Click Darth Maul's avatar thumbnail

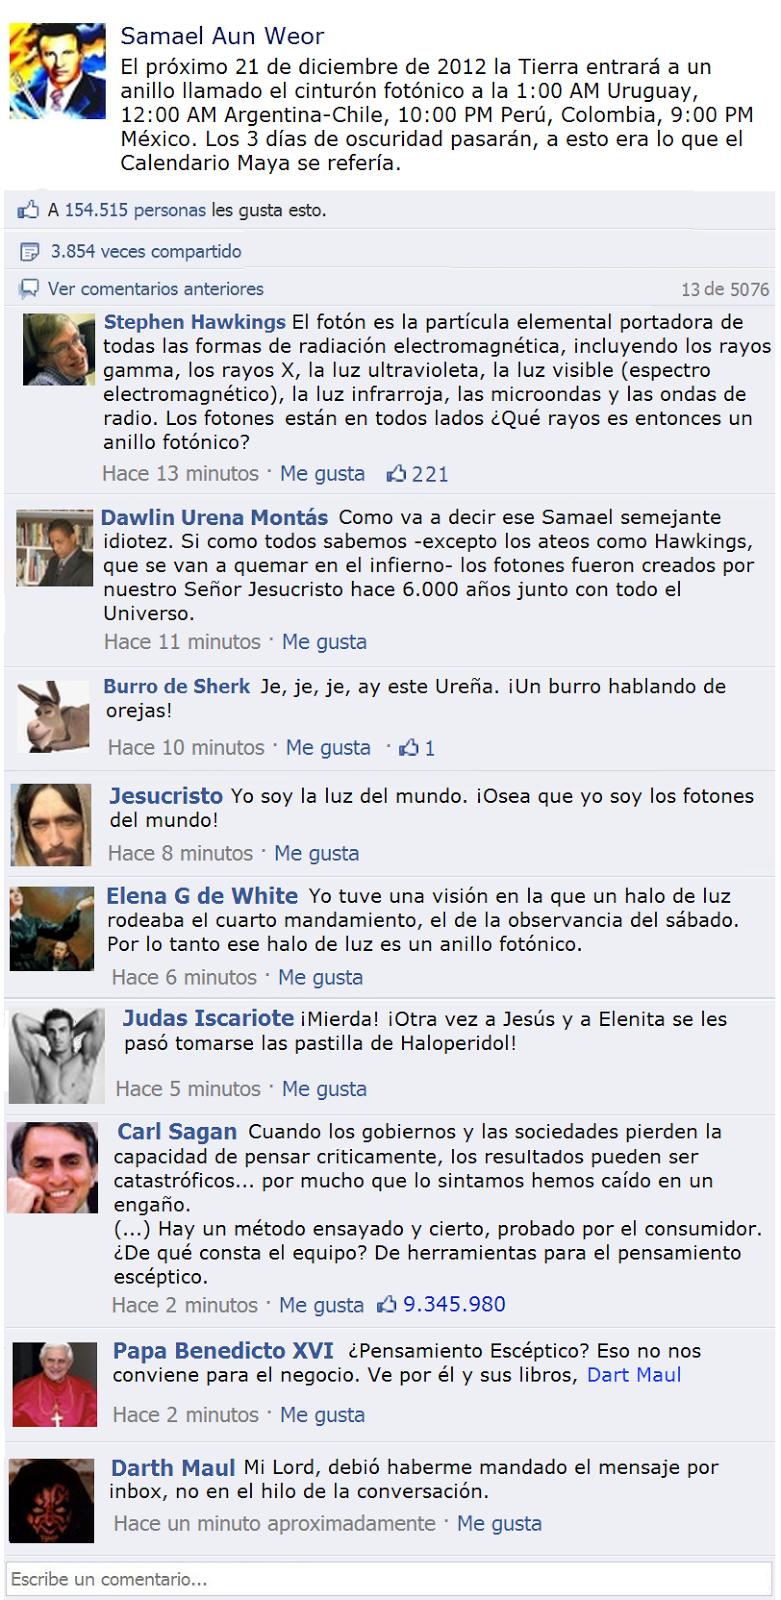click(52, 1500)
